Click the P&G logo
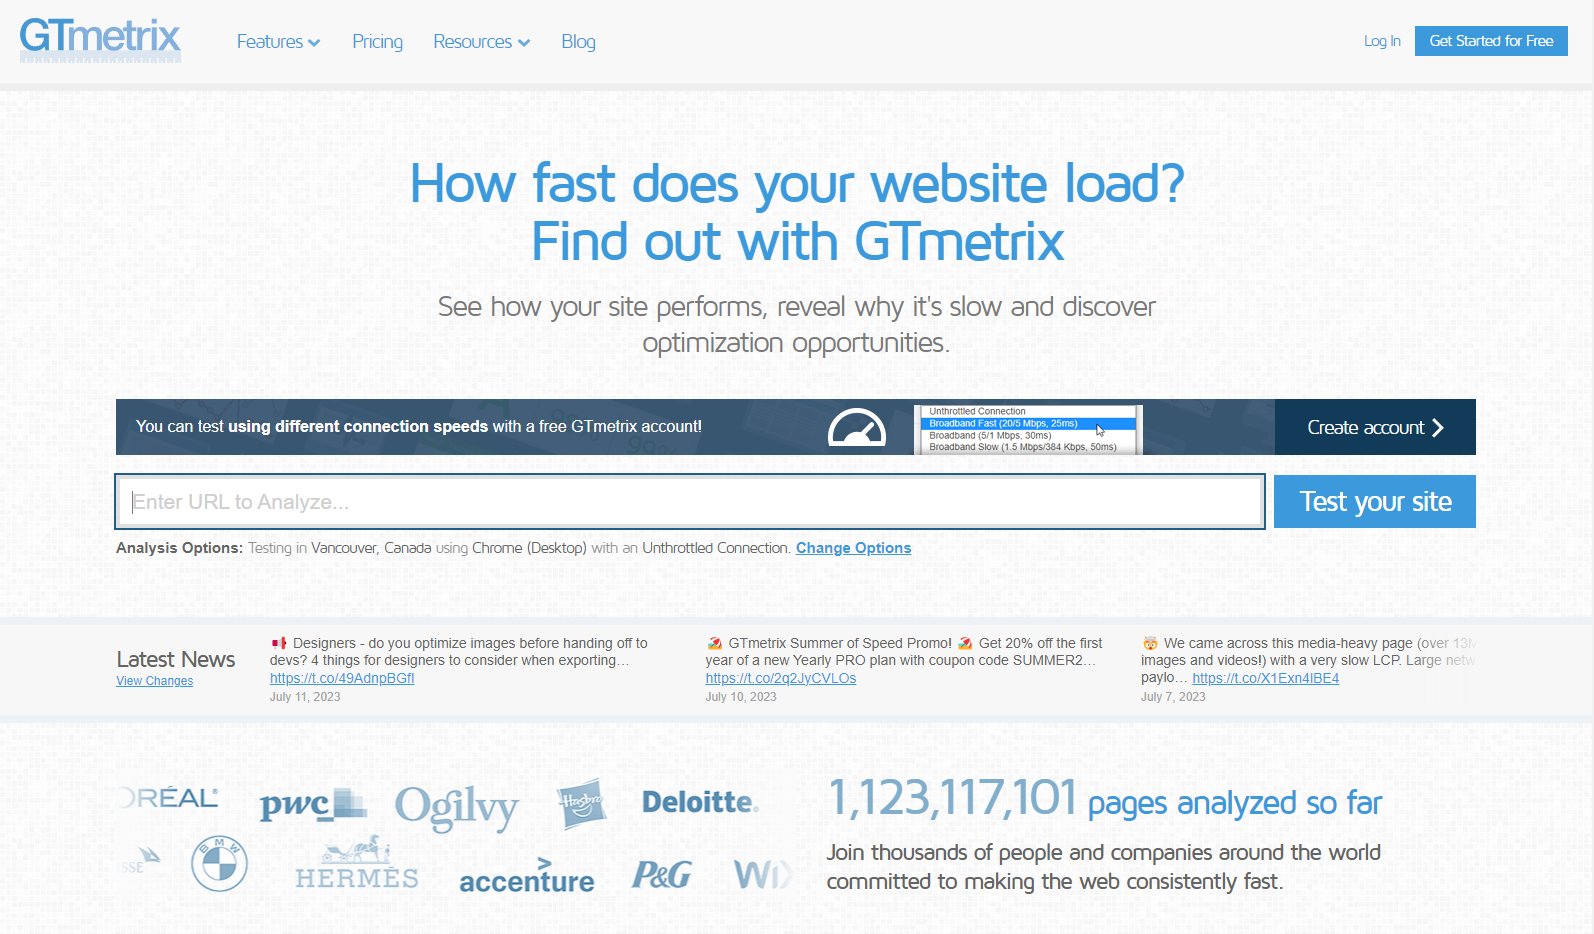The image size is (1594, 934). click(x=661, y=876)
